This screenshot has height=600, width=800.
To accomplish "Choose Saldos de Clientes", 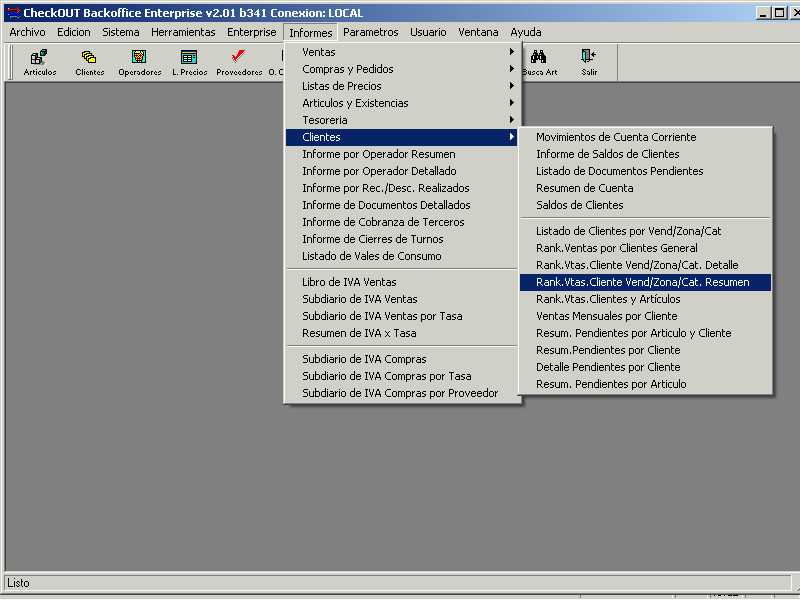I will [x=645, y=205].
